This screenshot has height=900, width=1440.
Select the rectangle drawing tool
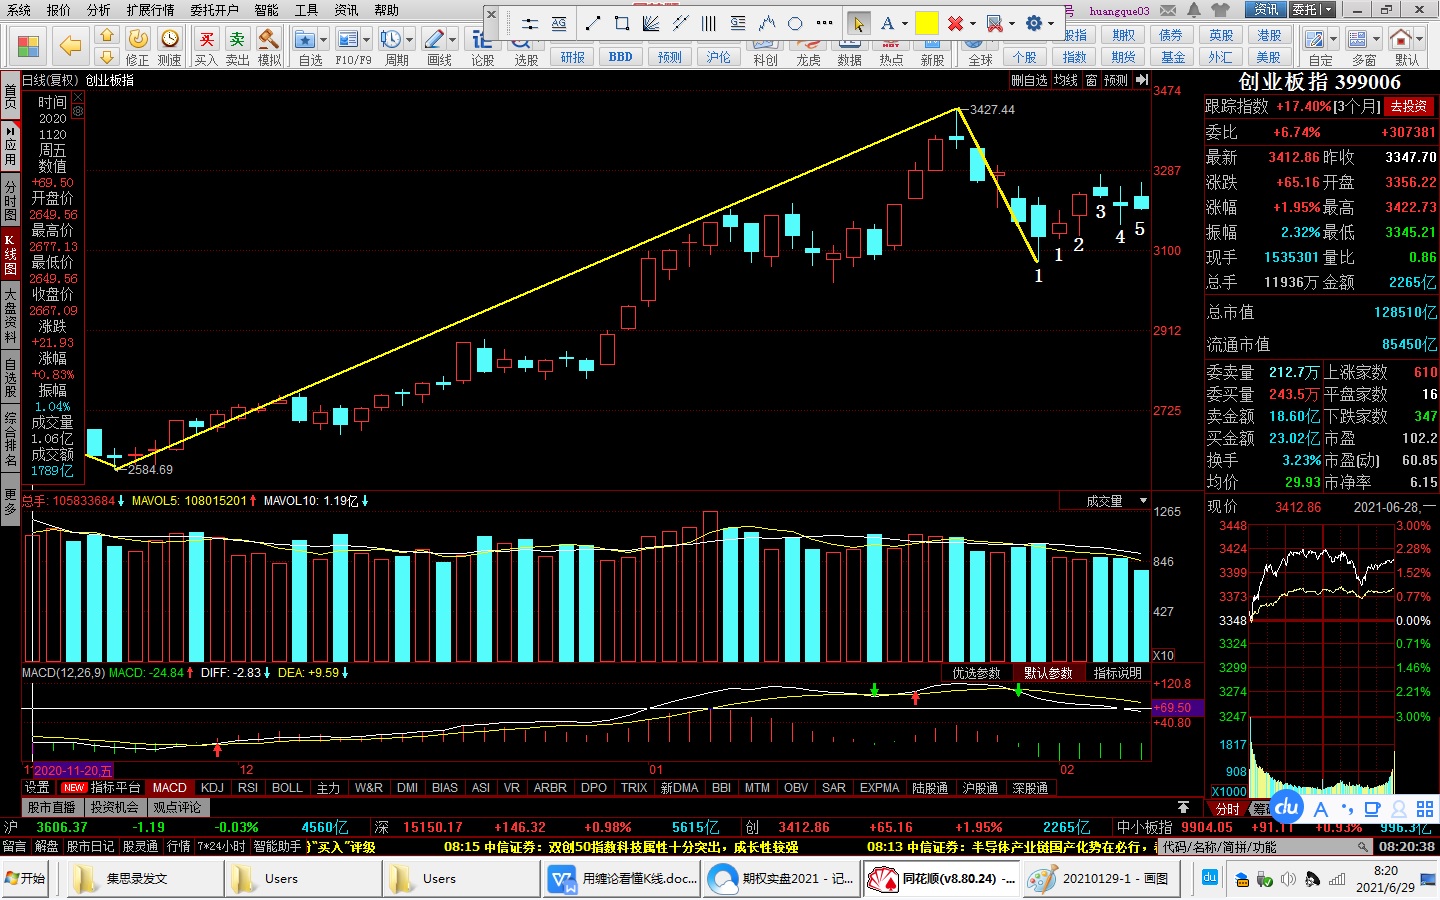(622, 23)
